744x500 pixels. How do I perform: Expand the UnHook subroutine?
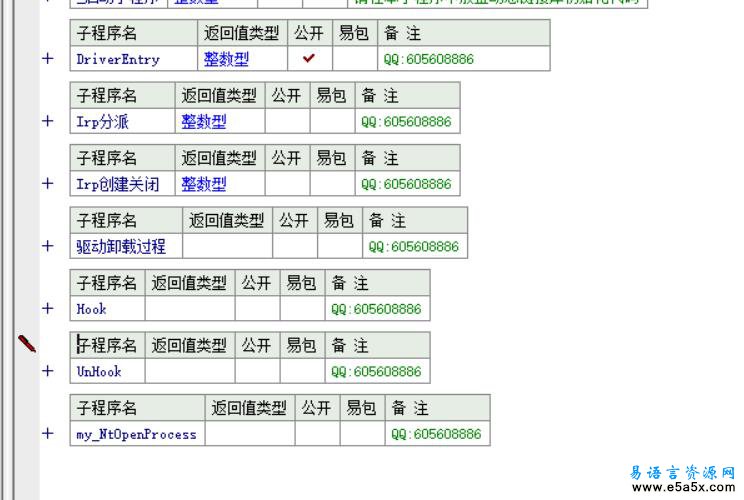[x=47, y=371]
